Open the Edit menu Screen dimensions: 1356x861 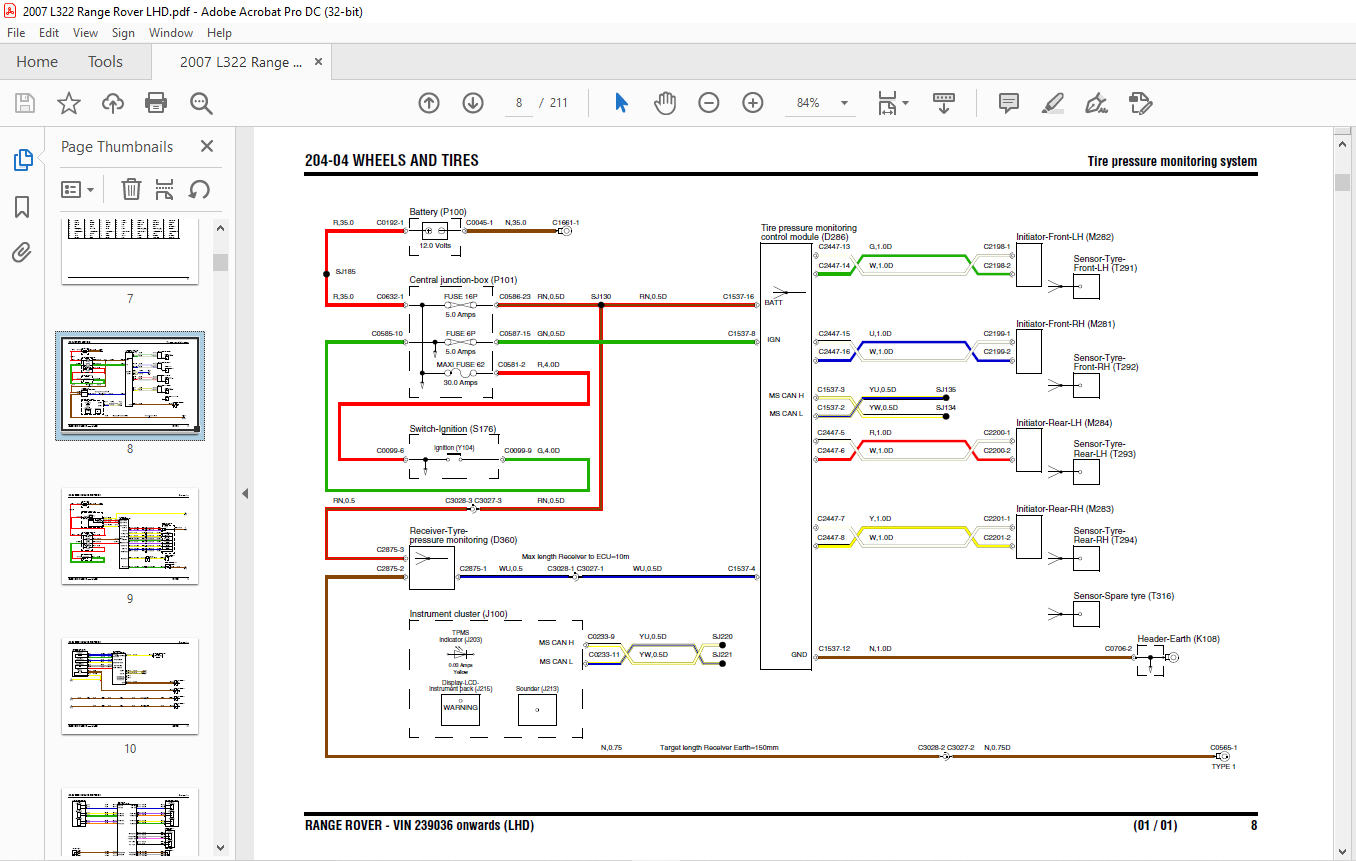[49, 33]
